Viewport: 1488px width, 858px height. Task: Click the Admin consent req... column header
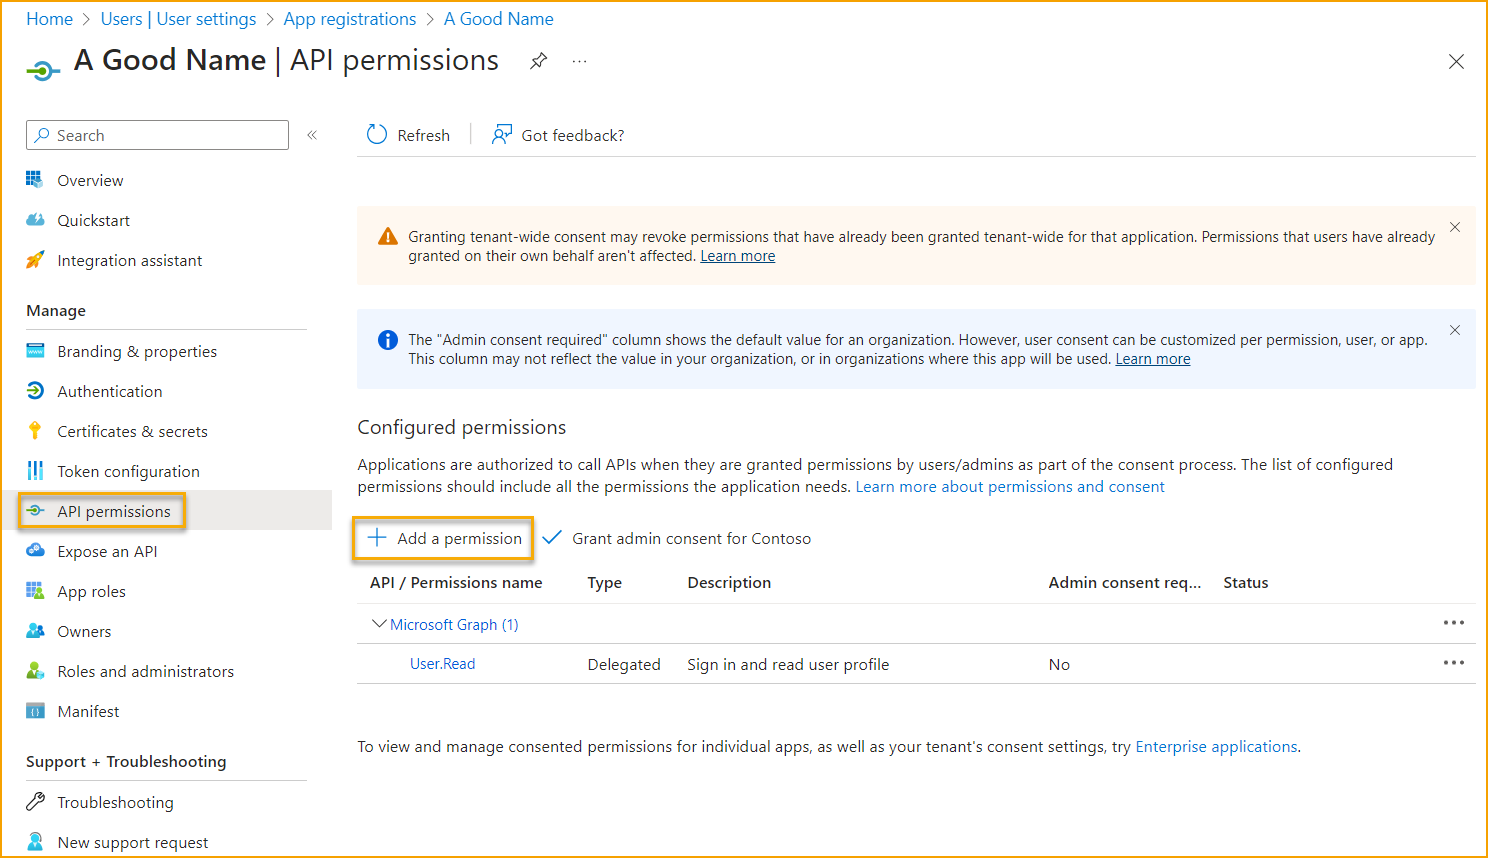point(1125,582)
